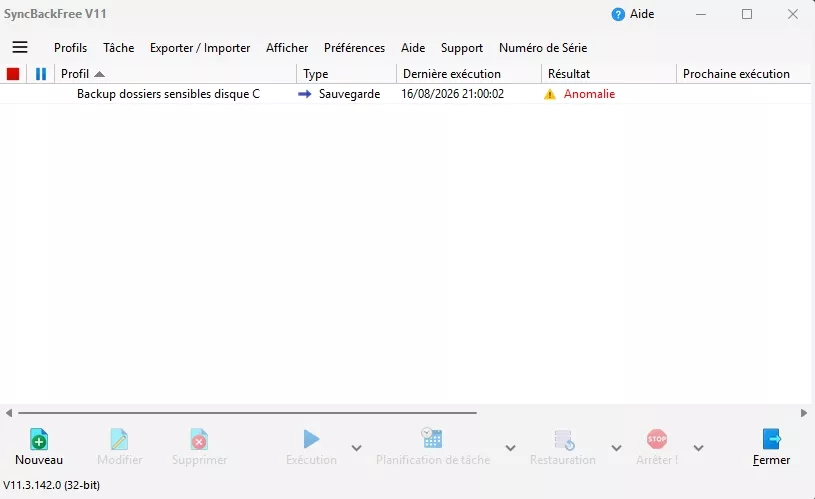This screenshot has height=499, width=815.
Task: Click the Arrêter stop sign icon
Action: pos(657,439)
